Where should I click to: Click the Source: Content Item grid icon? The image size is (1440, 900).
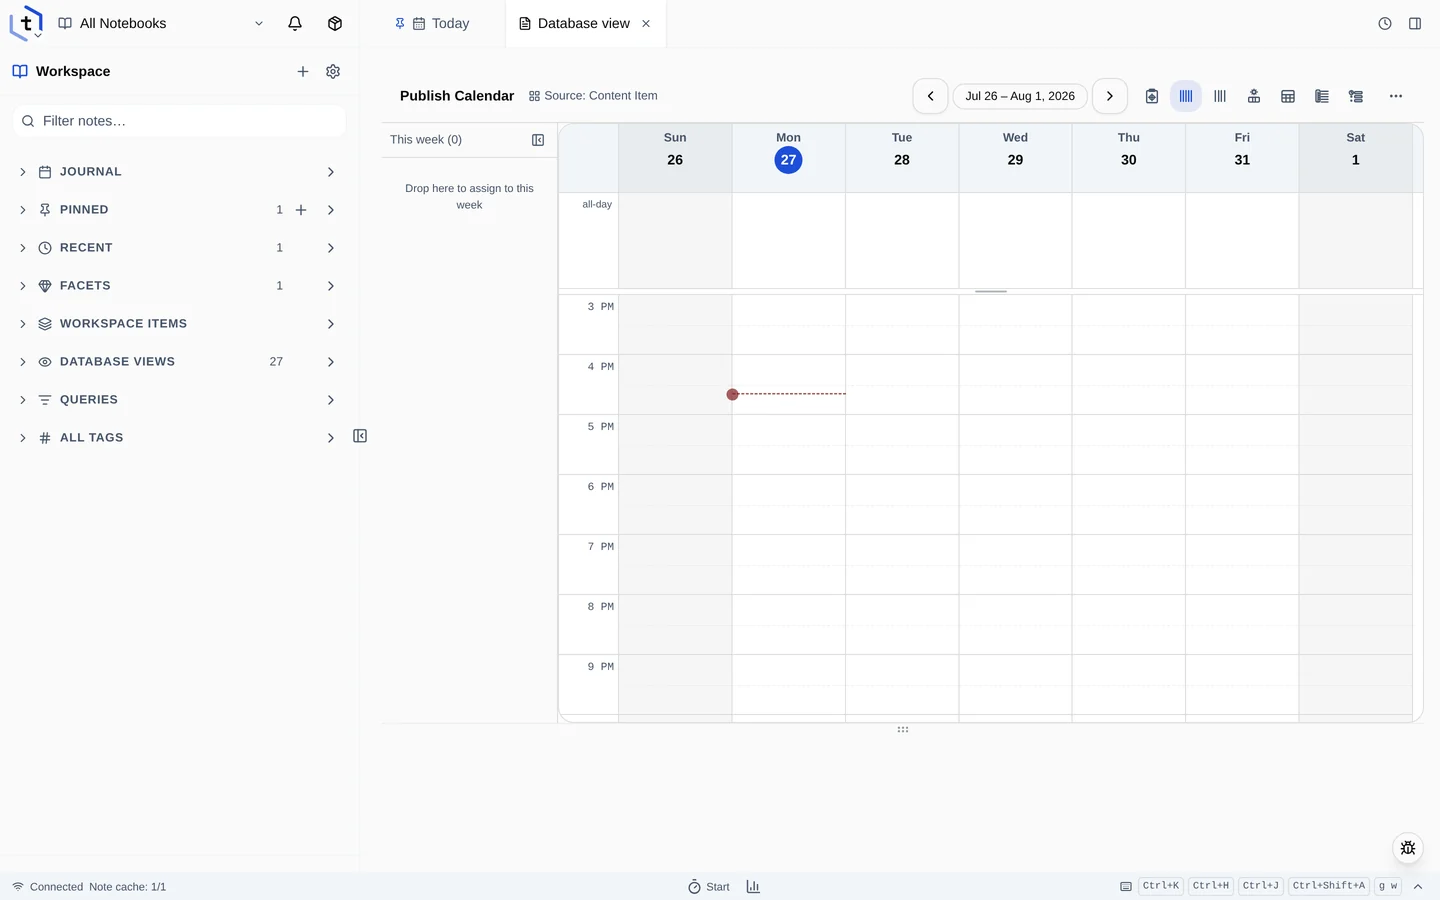(534, 96)
